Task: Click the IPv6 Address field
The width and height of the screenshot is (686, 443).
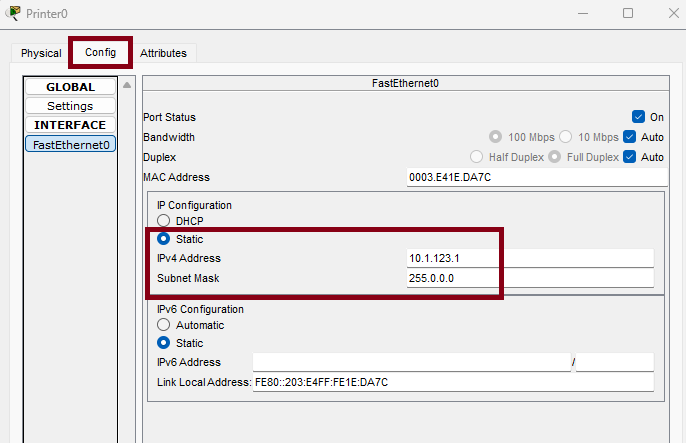Action: click(412, 362)
